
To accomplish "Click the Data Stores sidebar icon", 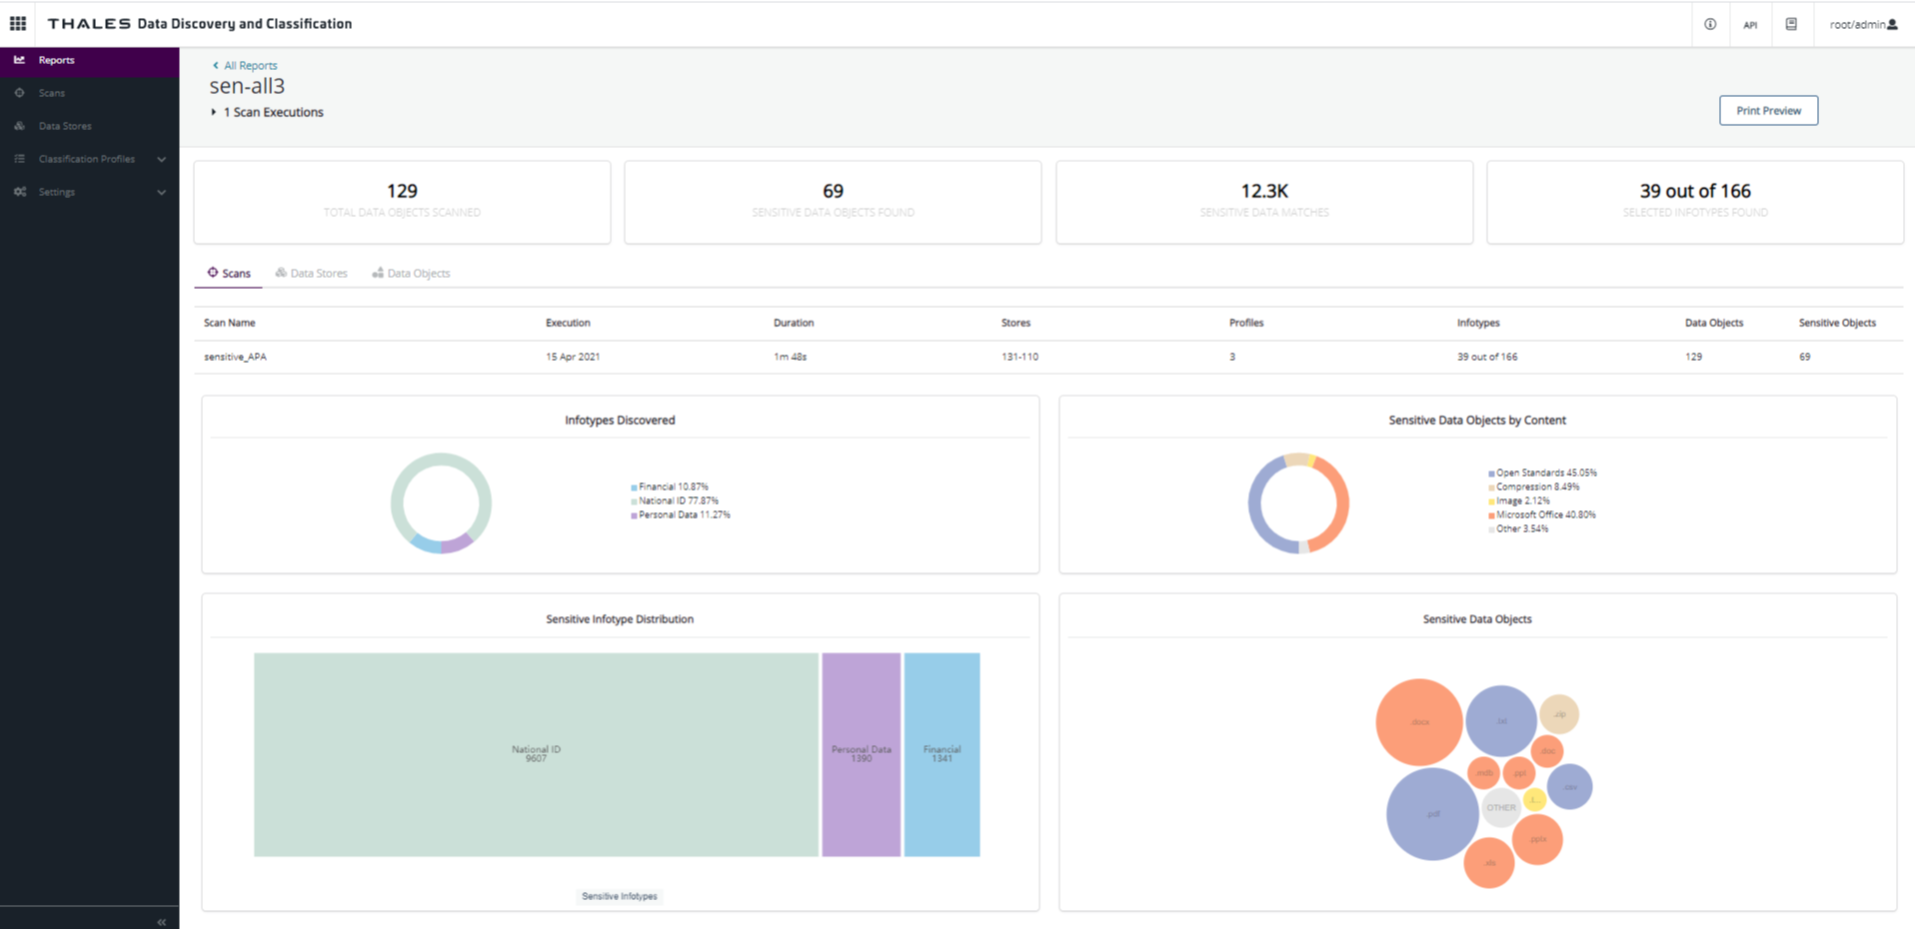I will 20,126.
